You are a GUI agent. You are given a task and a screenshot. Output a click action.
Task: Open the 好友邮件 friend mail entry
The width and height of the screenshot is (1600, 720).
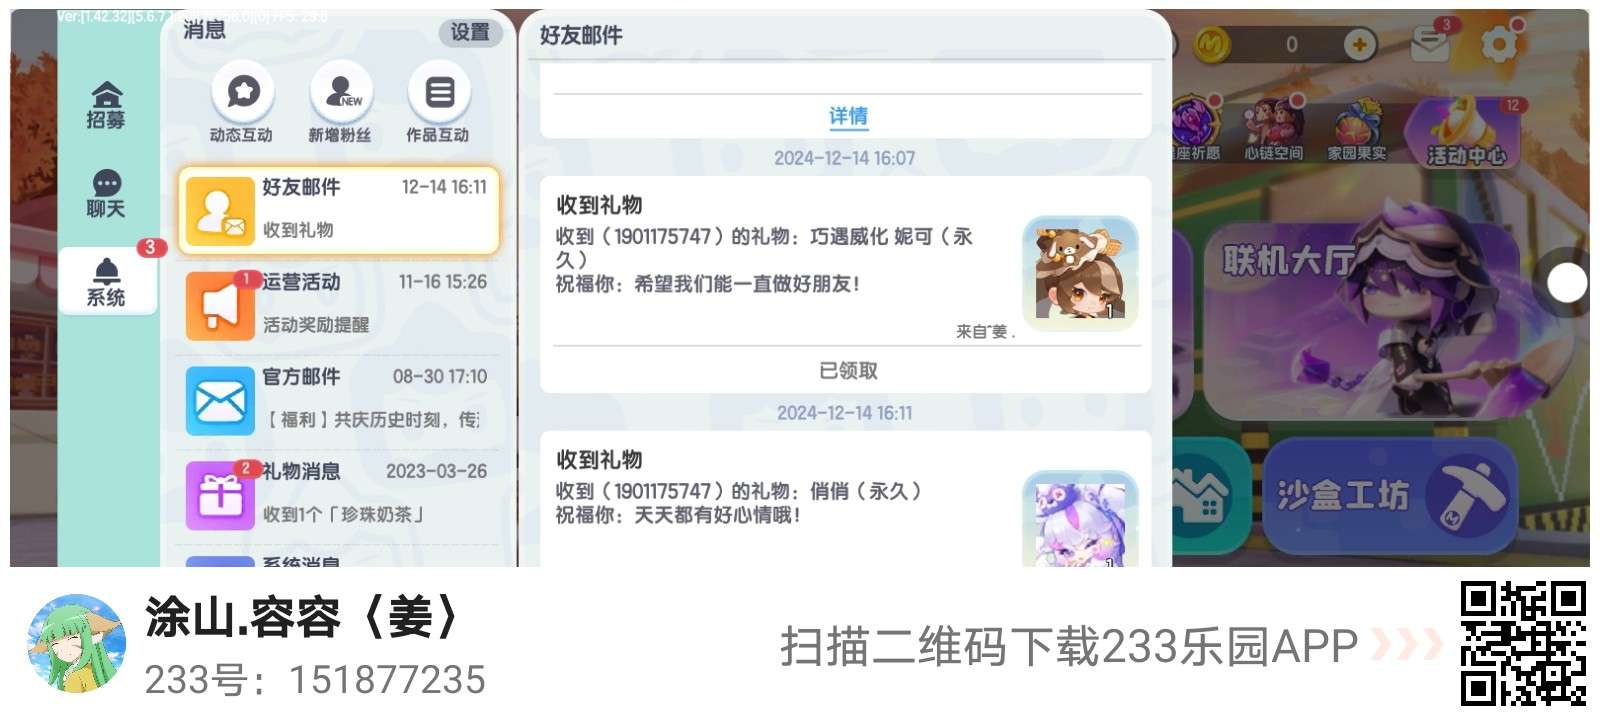339,210
